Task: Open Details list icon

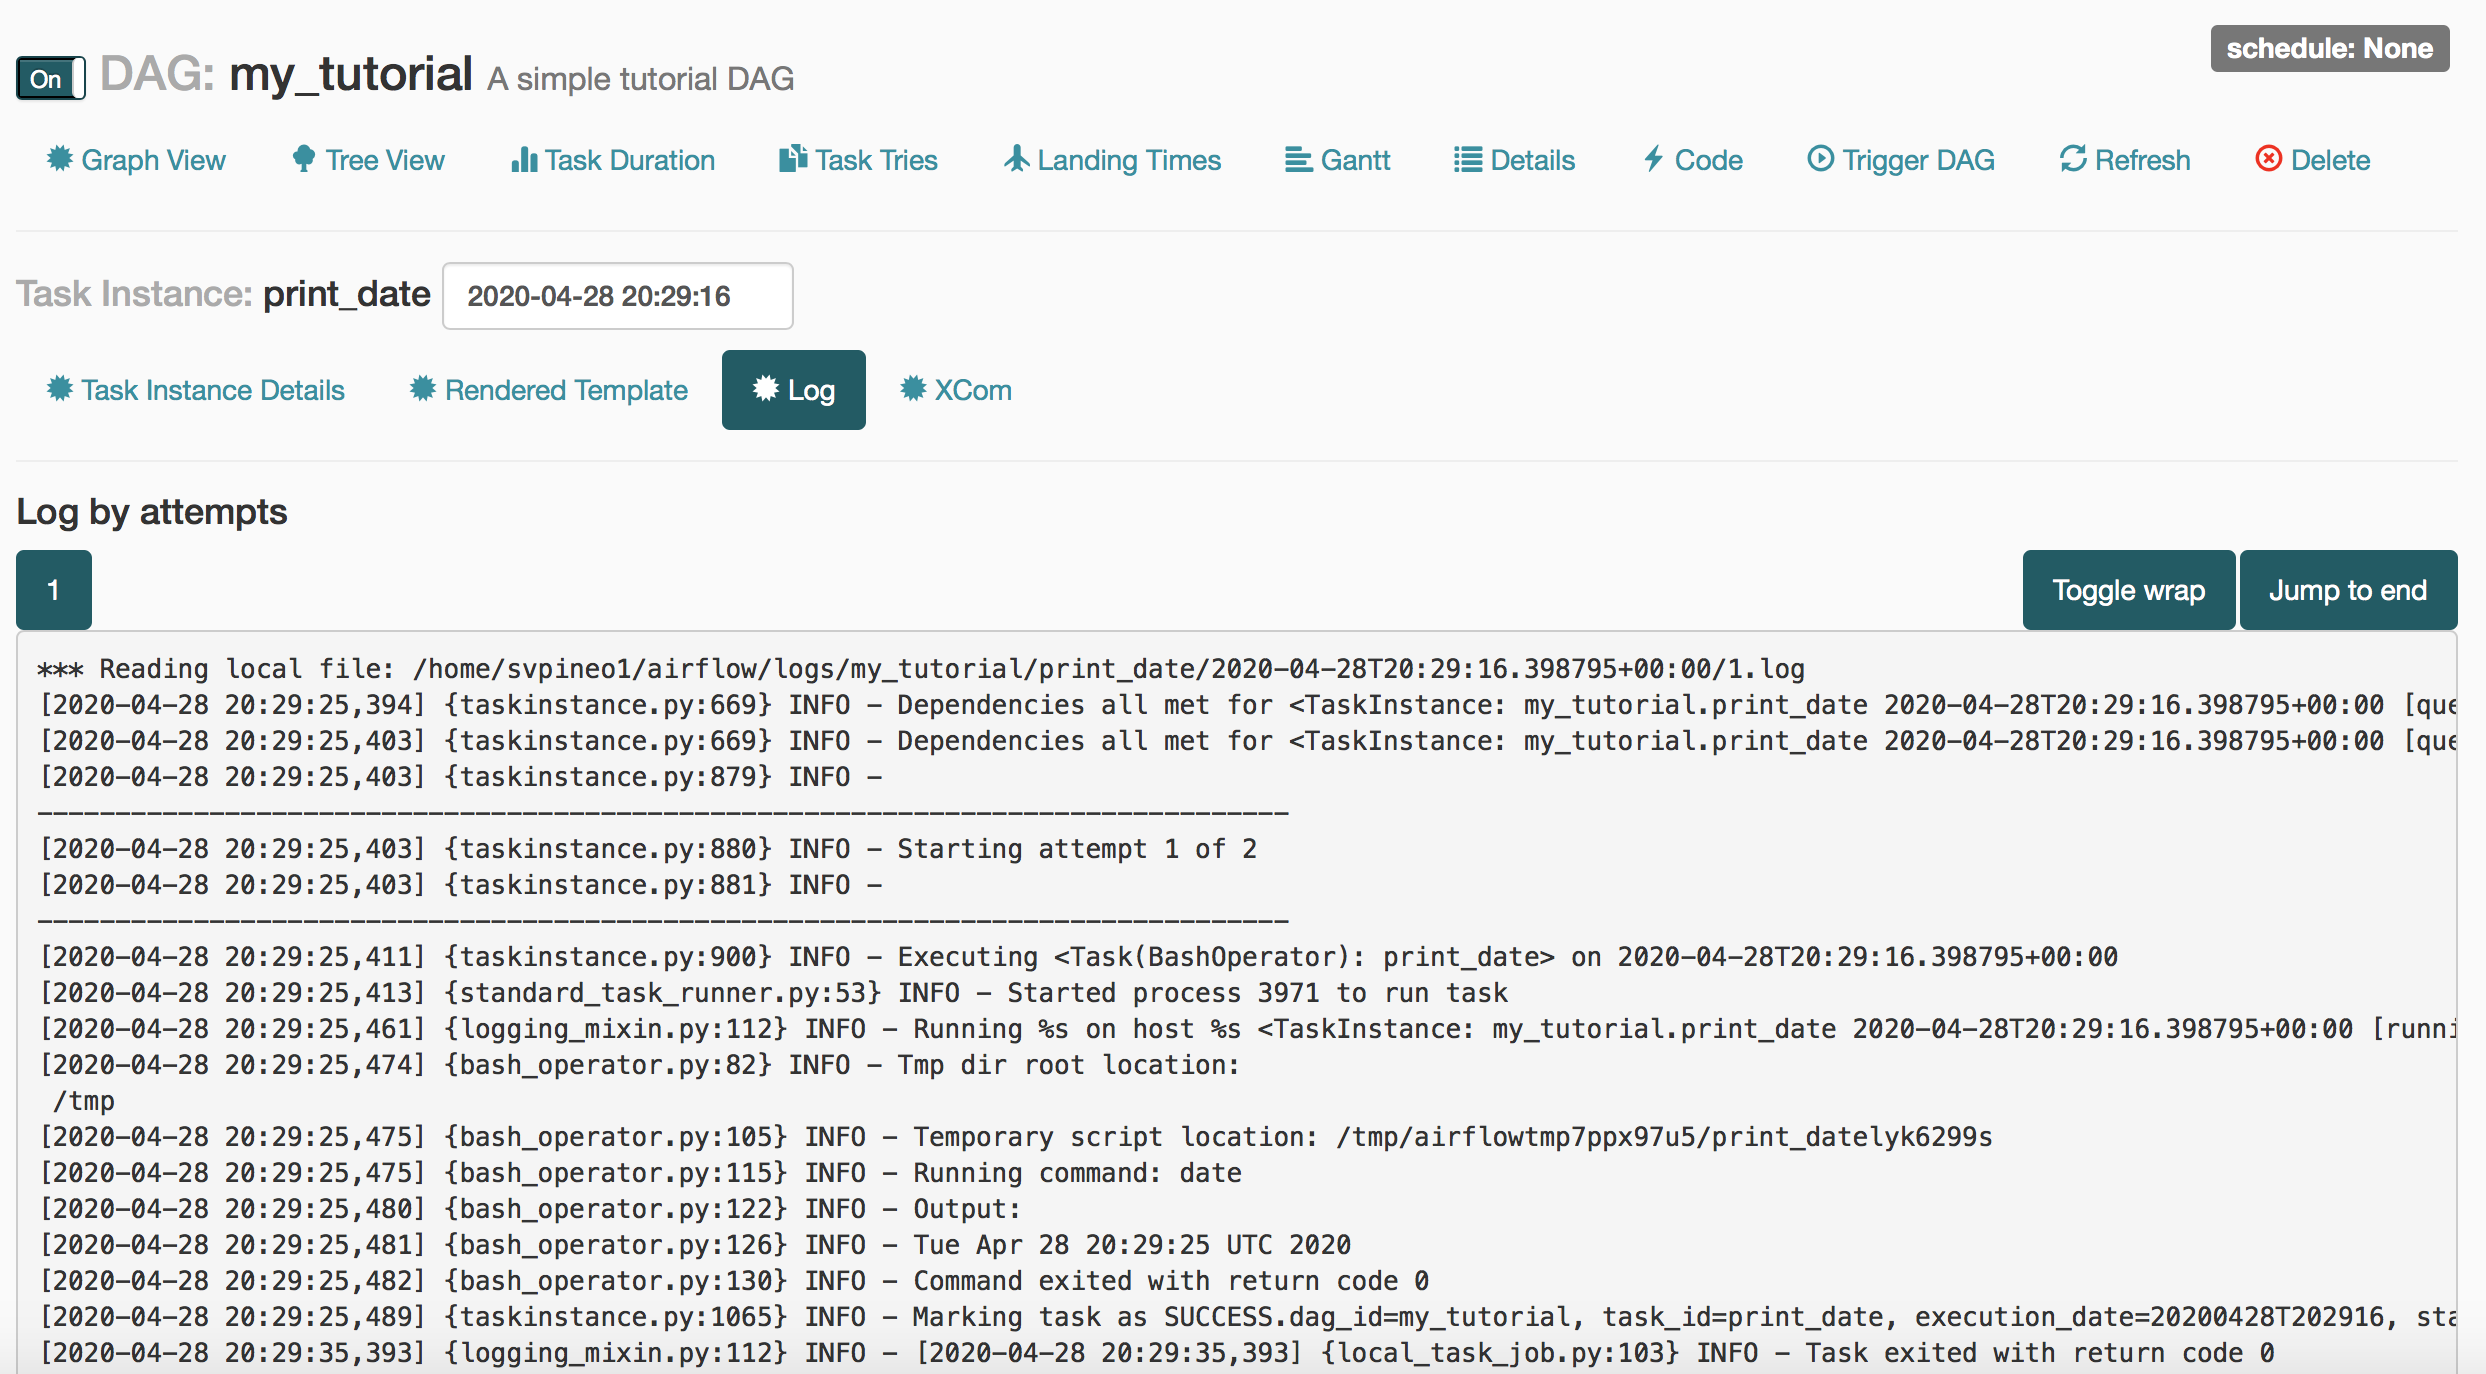Action: pyautogui.click(x=1467, y=160)
